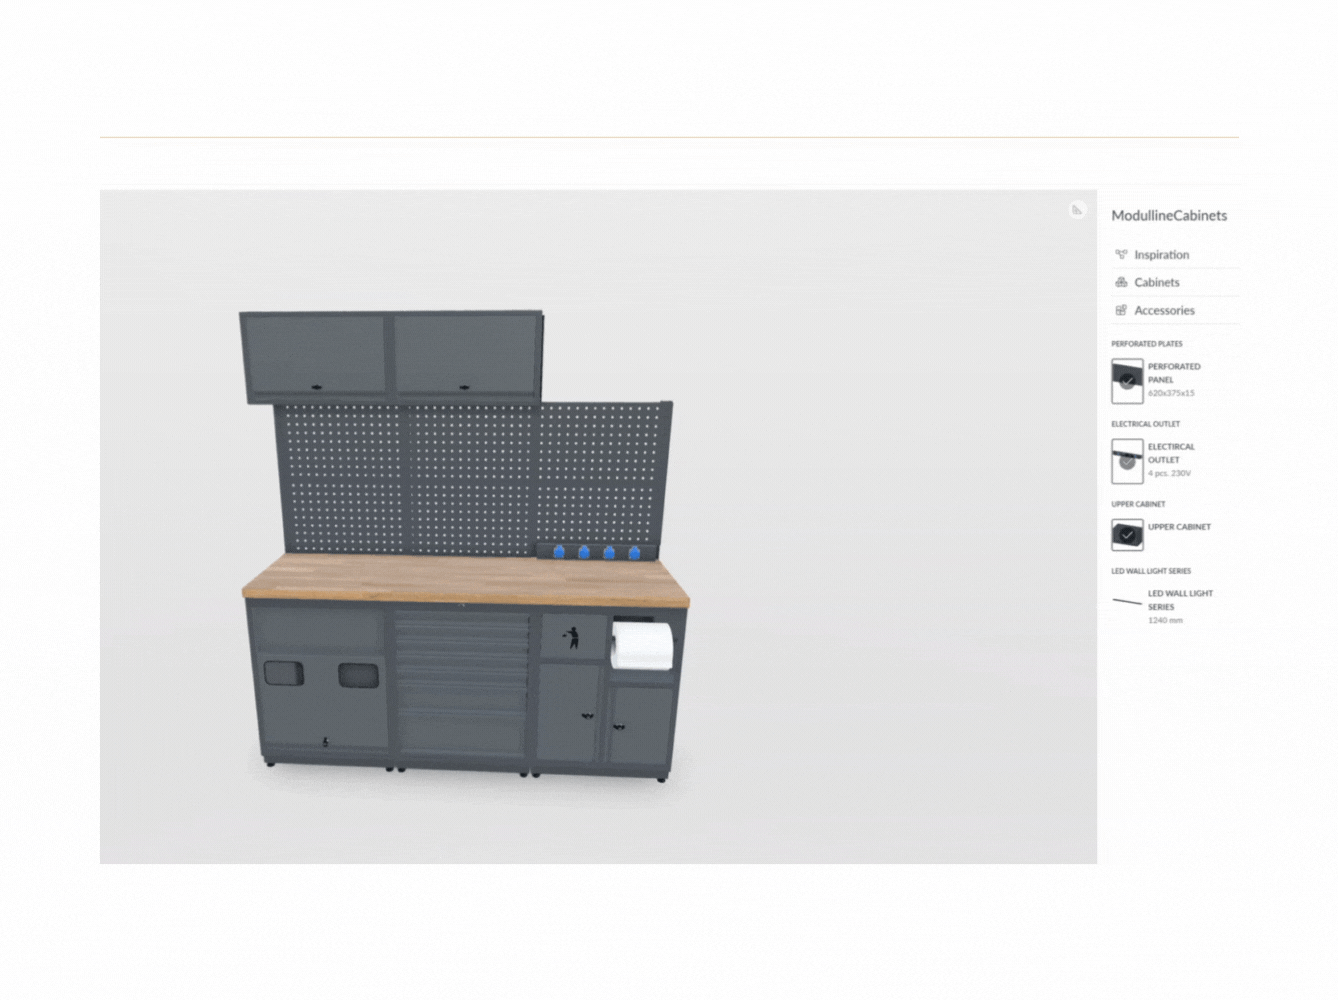Select the wooden worktop in the 3D model

[x=466, y=580]
